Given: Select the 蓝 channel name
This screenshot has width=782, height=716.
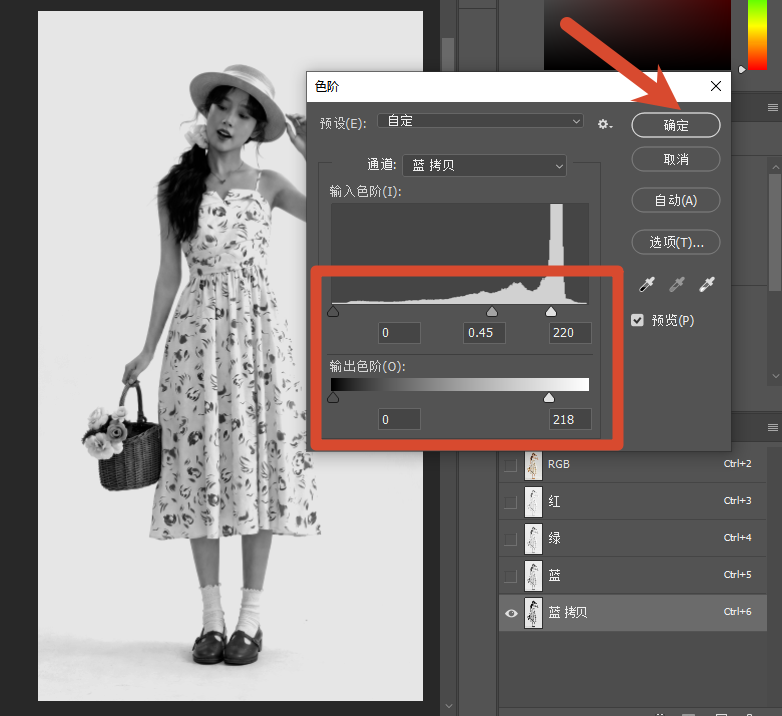Looking at the screenshot, I should (x=555, y=575).
